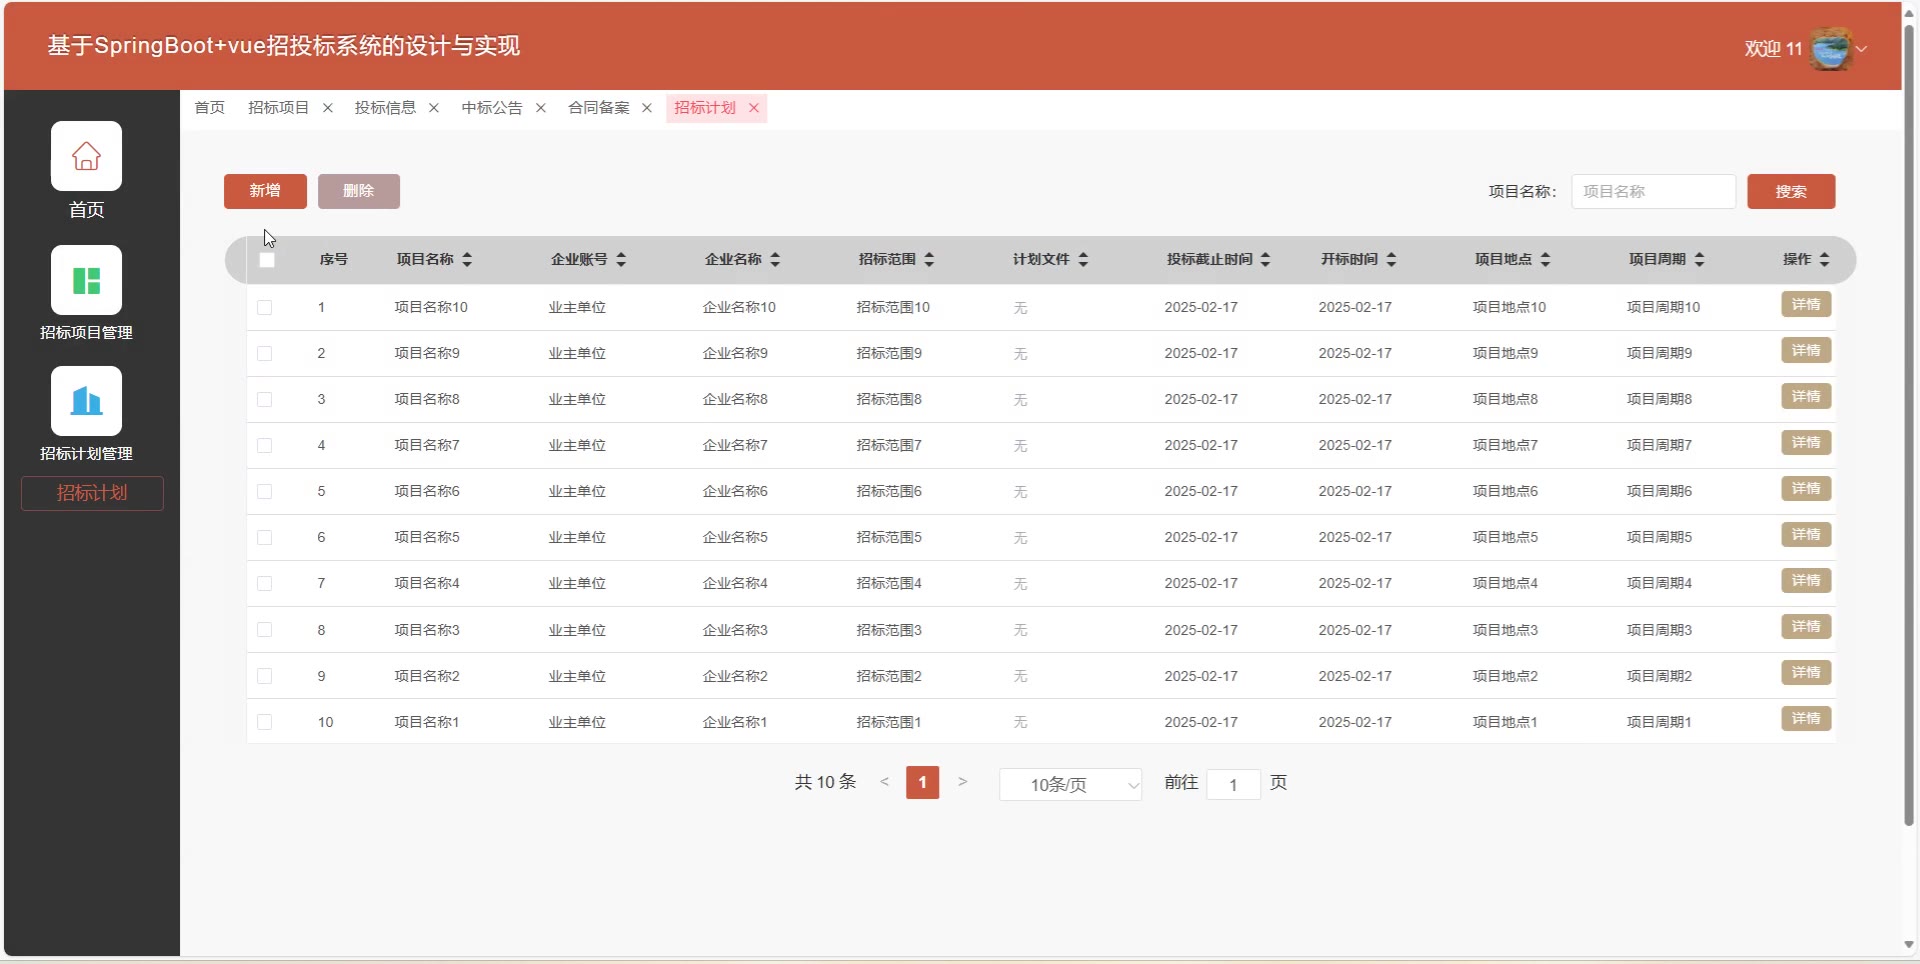This screenshot has width=1920, height=964.
Task: Toggle the select-all checkbox in the table header
Action: [x=267, y=260]
